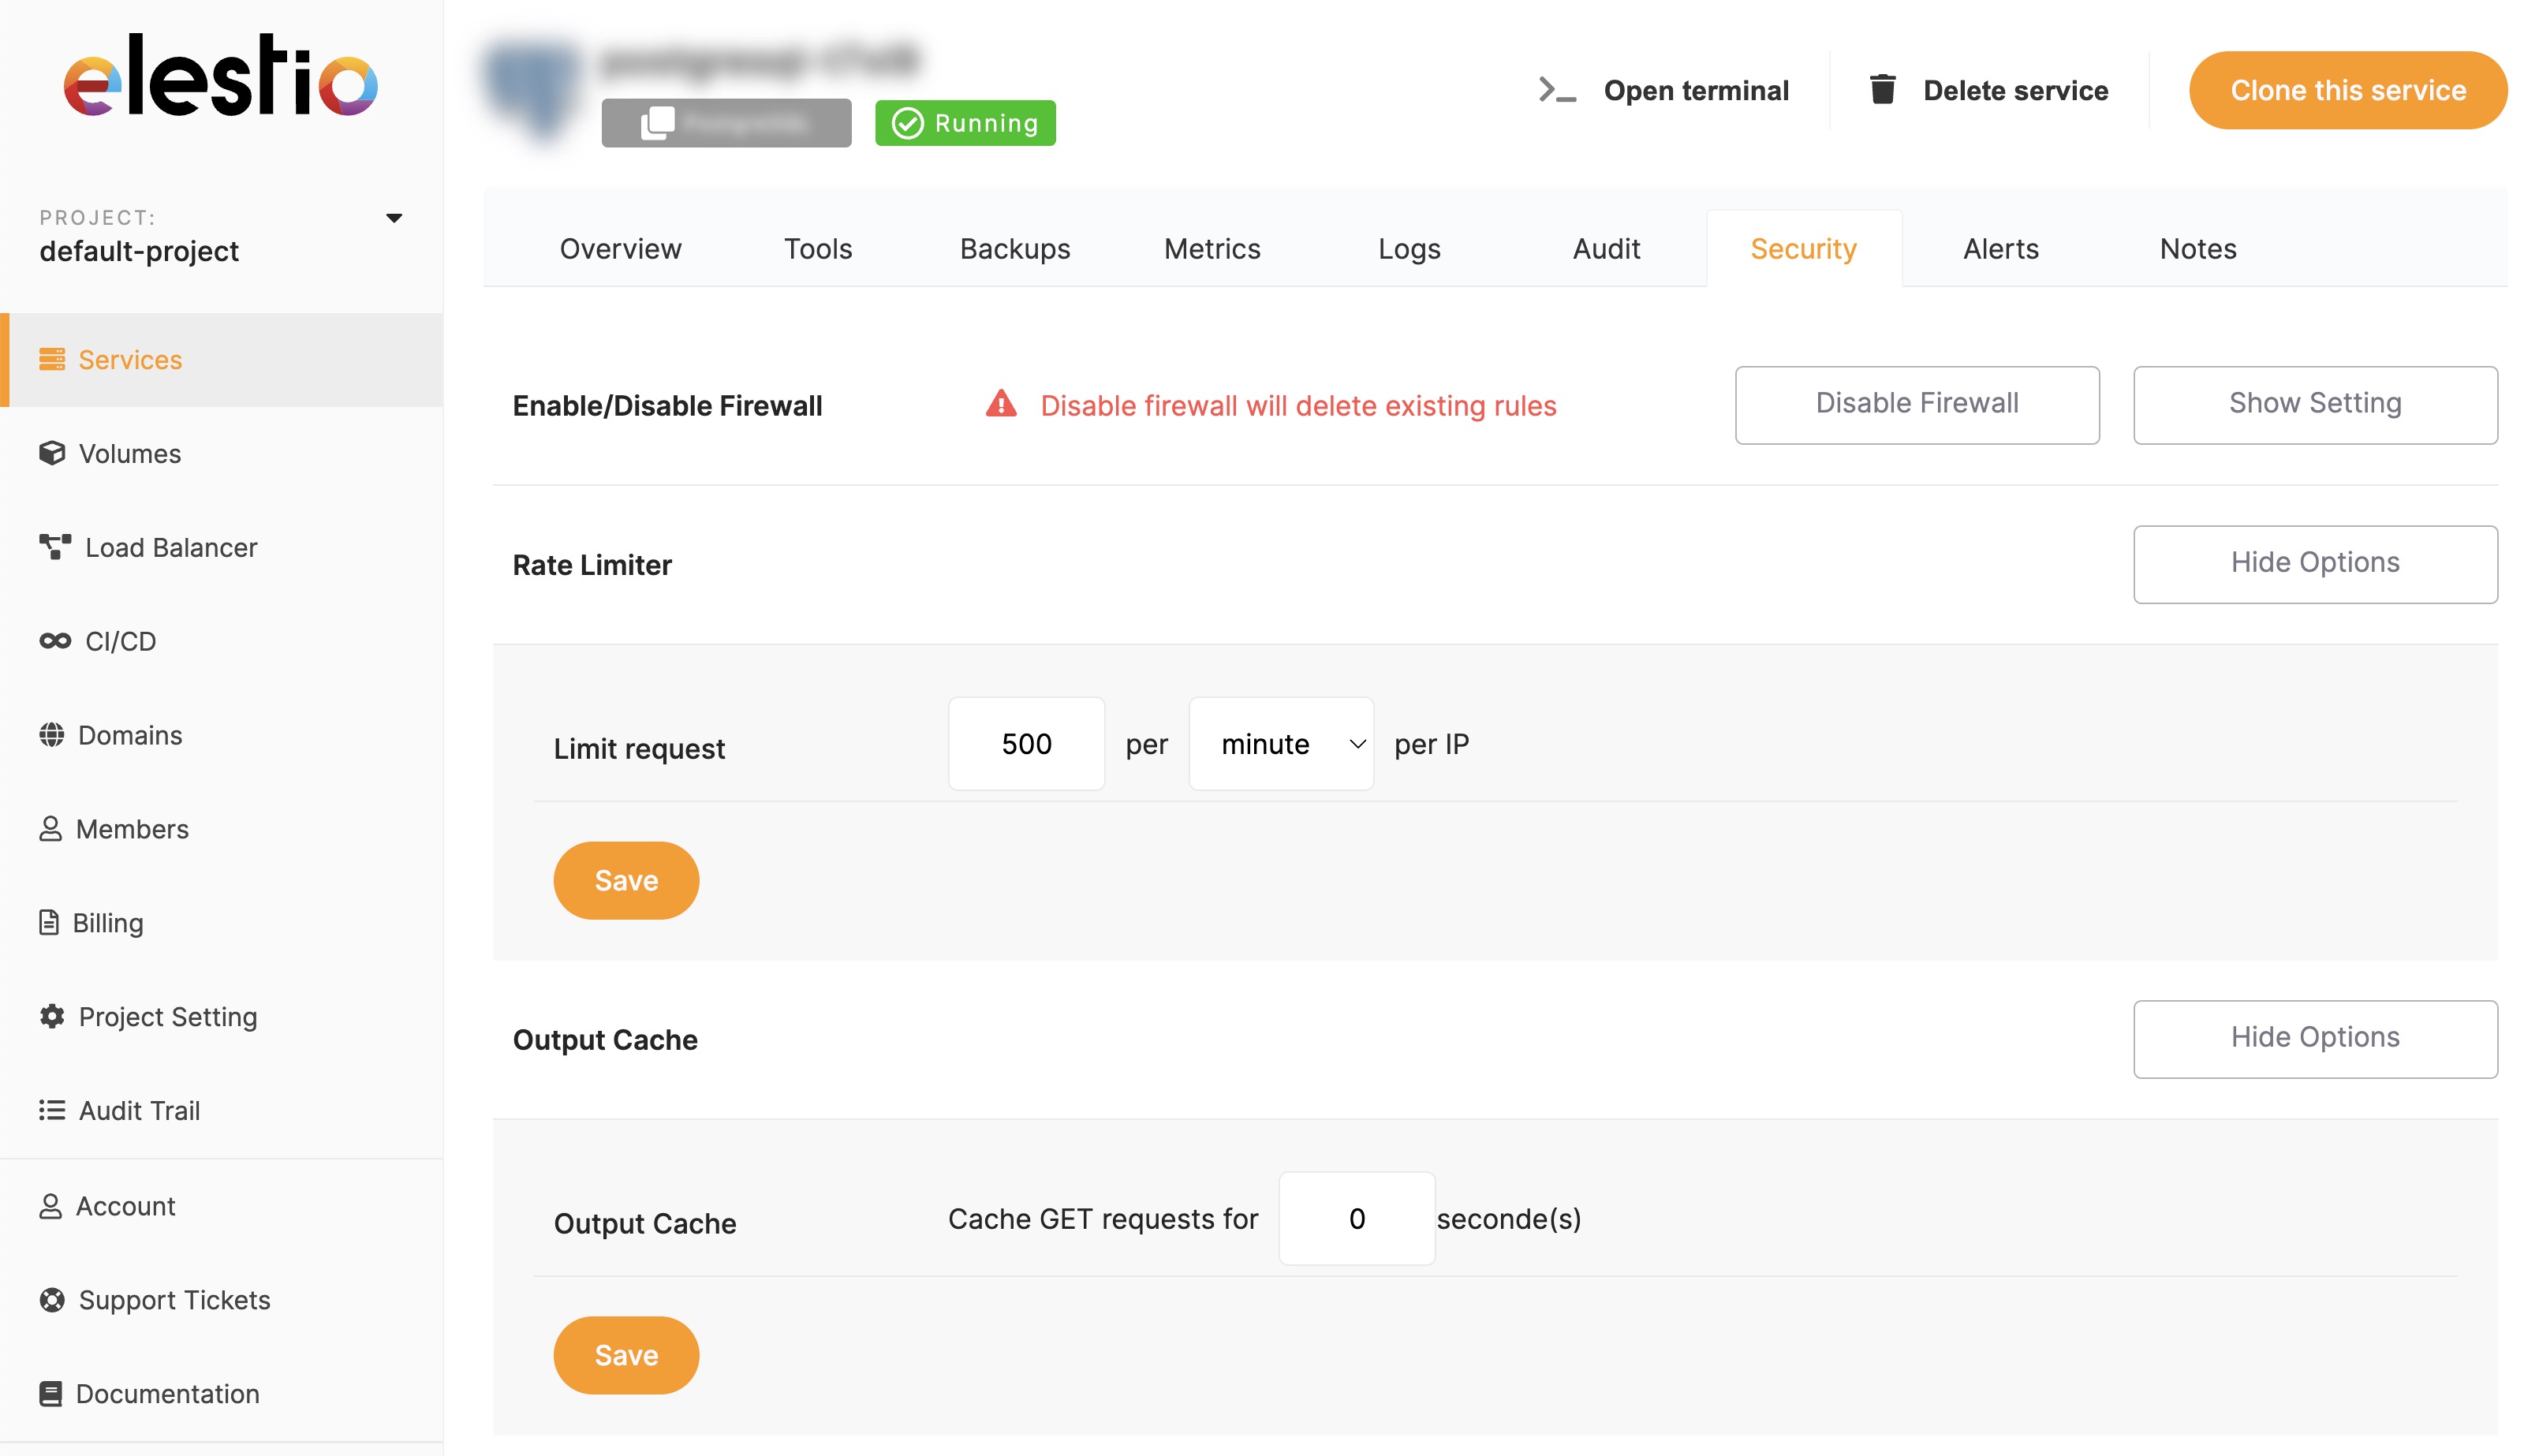Expand the project selector dropdown
Image resolution: width=2524 pixels, height=1456 pixels.
394,218
